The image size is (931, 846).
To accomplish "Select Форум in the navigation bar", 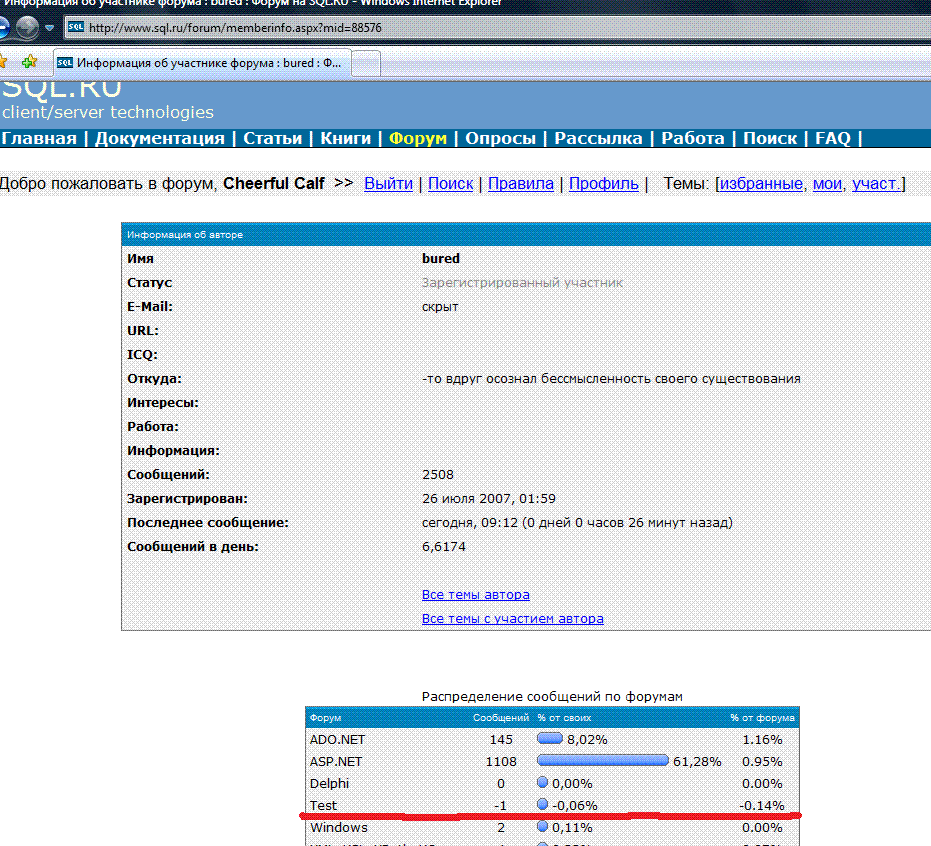I will coord(418,139).
